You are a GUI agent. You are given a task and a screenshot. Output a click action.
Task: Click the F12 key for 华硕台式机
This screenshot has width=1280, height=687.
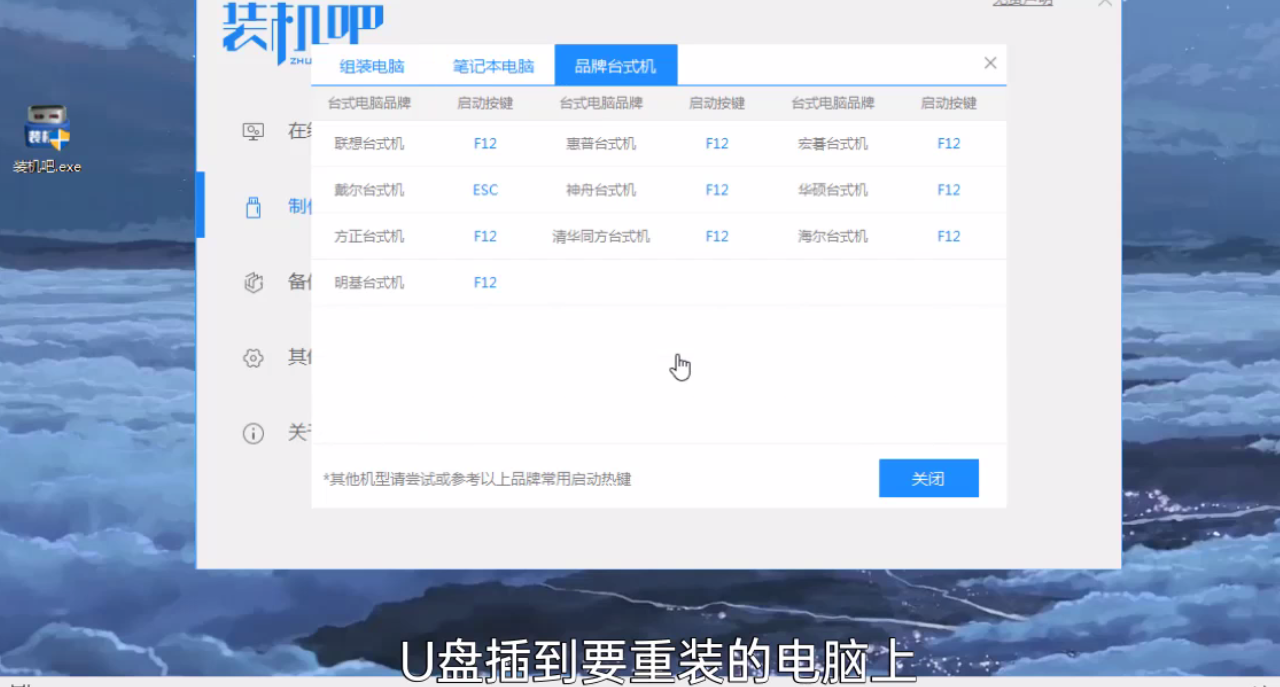tap(949, 190)
